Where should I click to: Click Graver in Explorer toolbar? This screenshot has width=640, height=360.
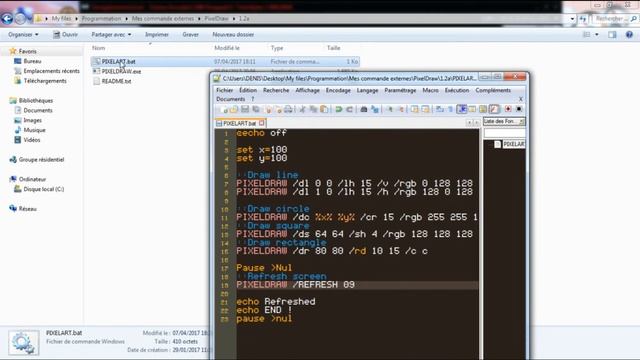(191, 35)
